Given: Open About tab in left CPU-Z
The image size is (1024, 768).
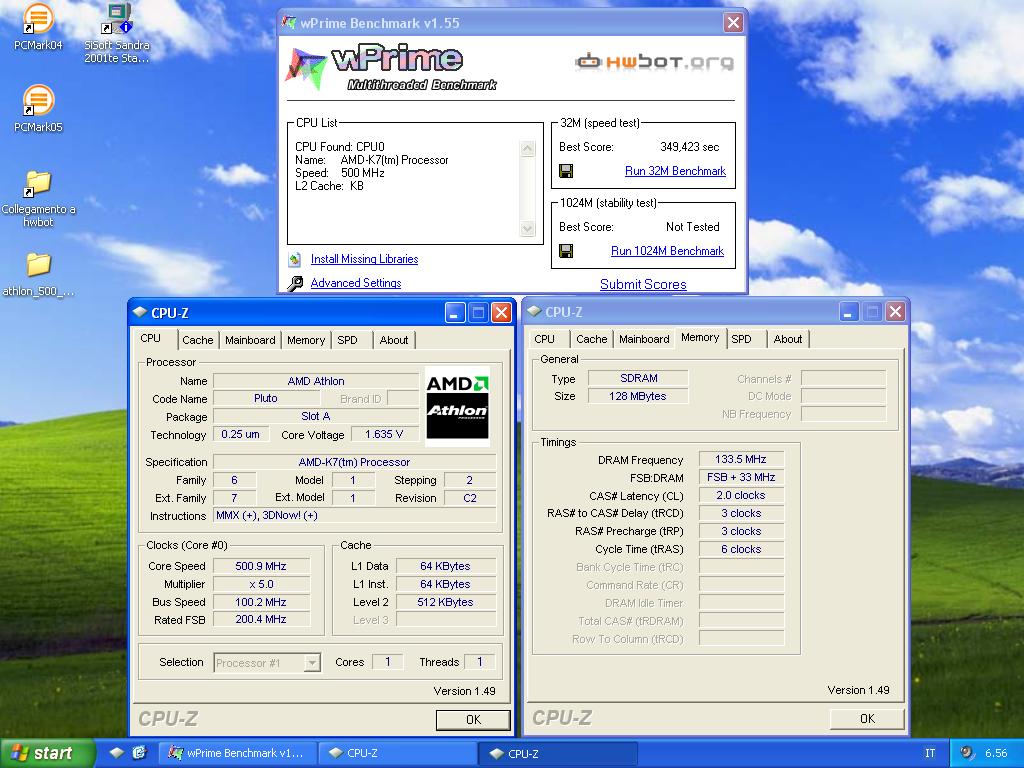Looking at the screenshot, I should 394,340.
